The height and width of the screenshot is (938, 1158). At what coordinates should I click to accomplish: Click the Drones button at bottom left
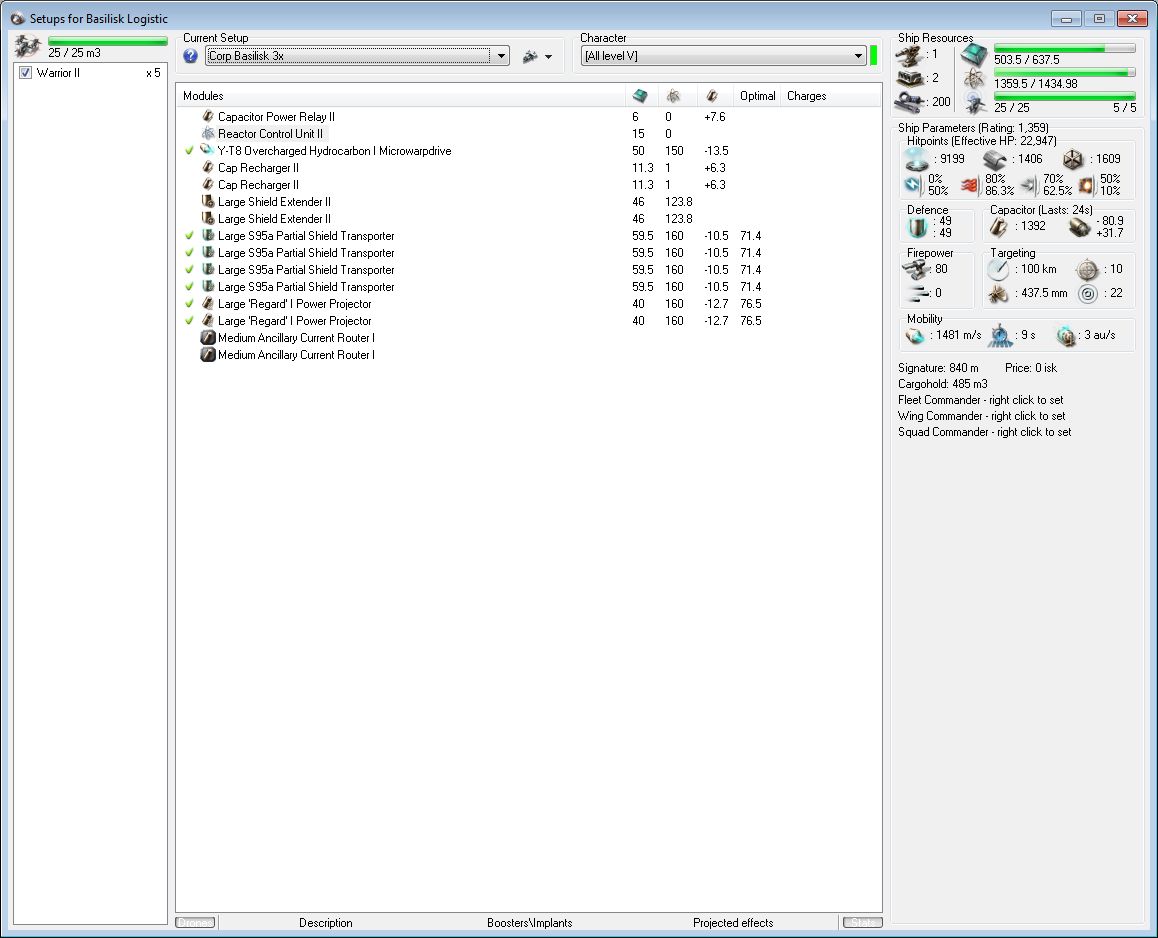coord(196,922)
